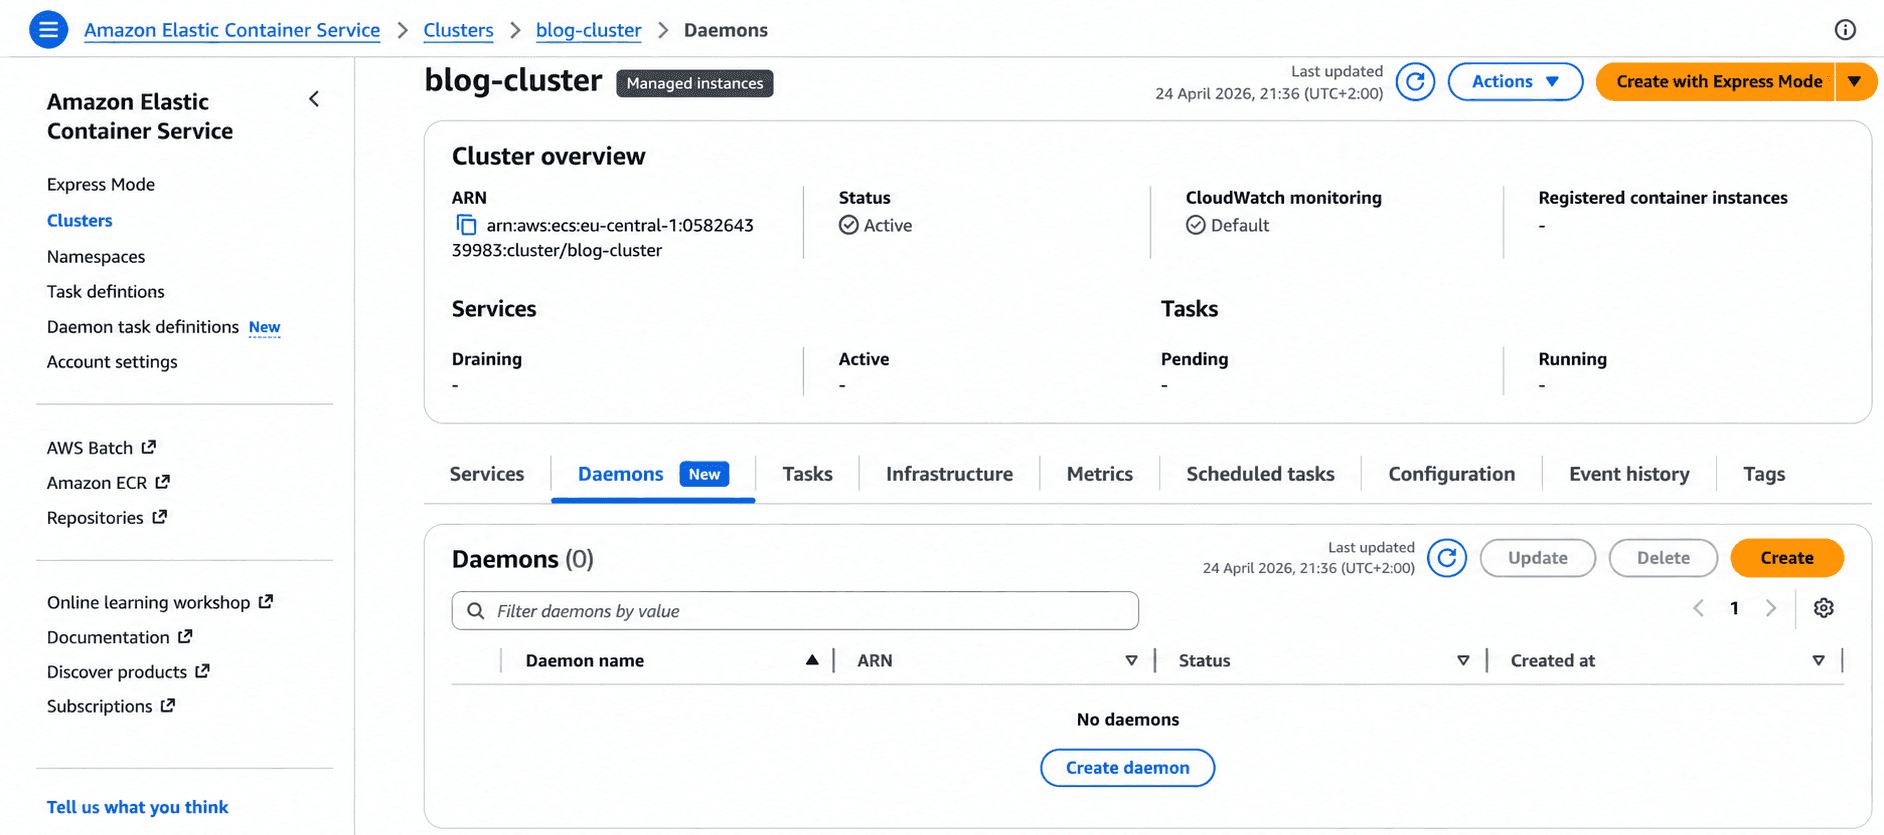Switch to the Services tab
The image size is (1884, 835).
(487, 474)
